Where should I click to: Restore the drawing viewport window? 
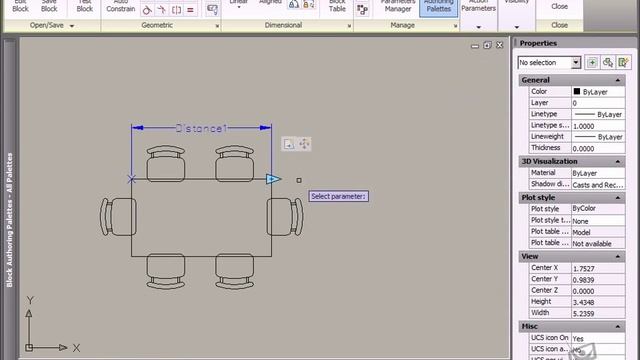tap(487, 45)
